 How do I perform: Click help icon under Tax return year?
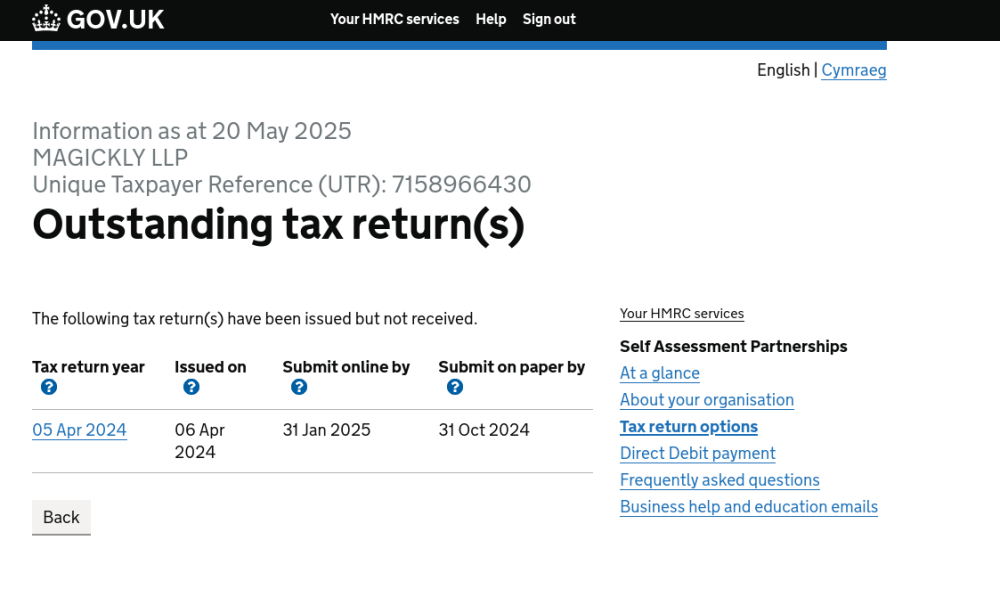[x=49, y=387]
